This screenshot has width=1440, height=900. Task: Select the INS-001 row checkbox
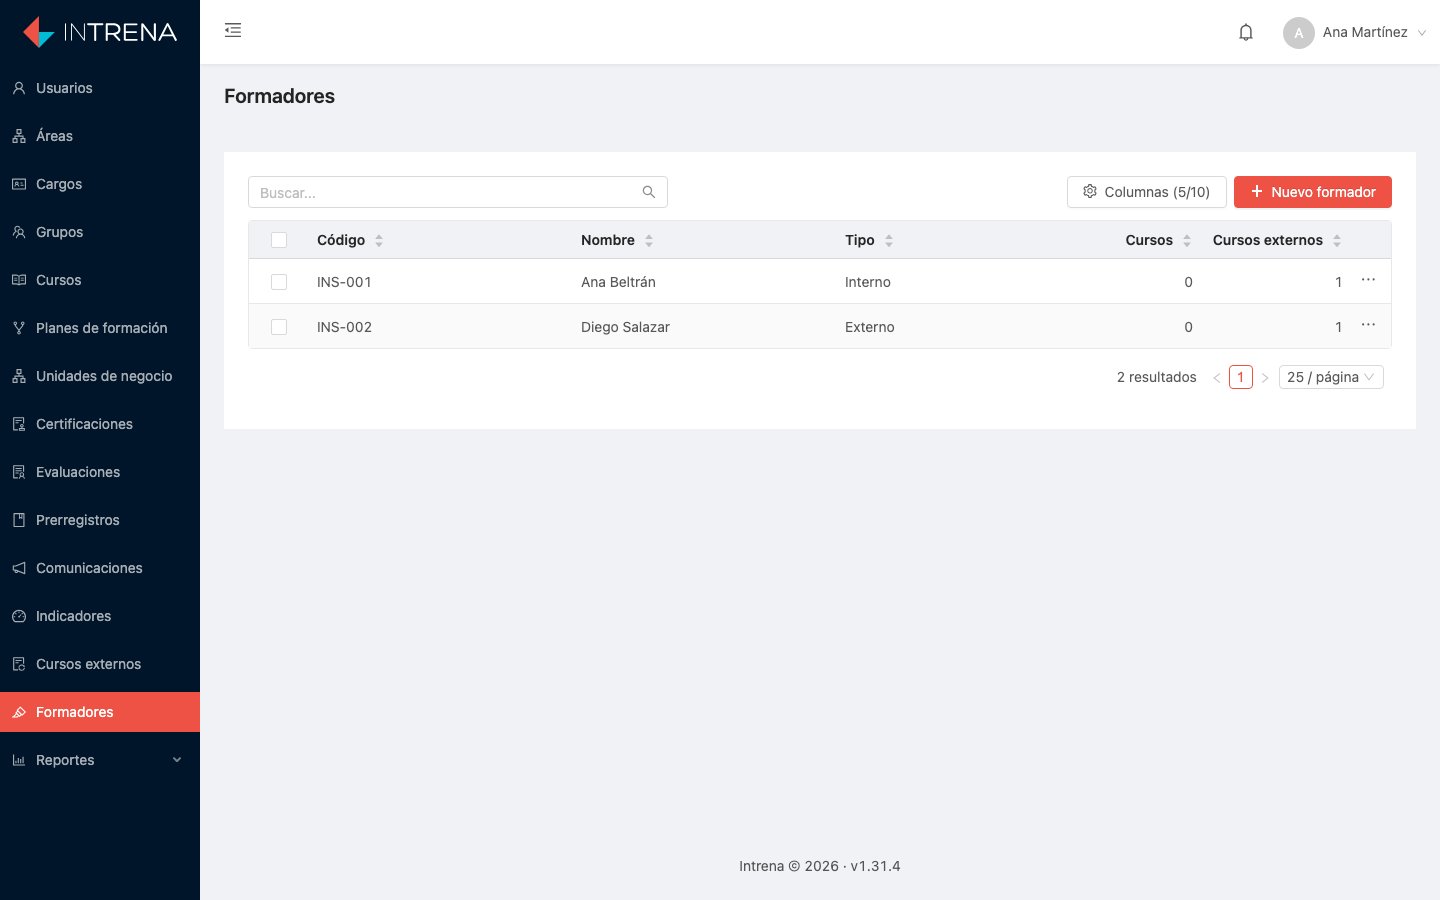[279, 282]
